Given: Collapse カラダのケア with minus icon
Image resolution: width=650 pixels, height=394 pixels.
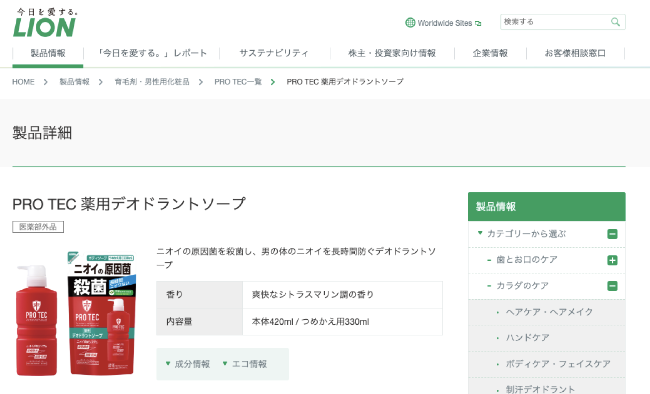Looking at the screenshot, I should tap(612, 286).
